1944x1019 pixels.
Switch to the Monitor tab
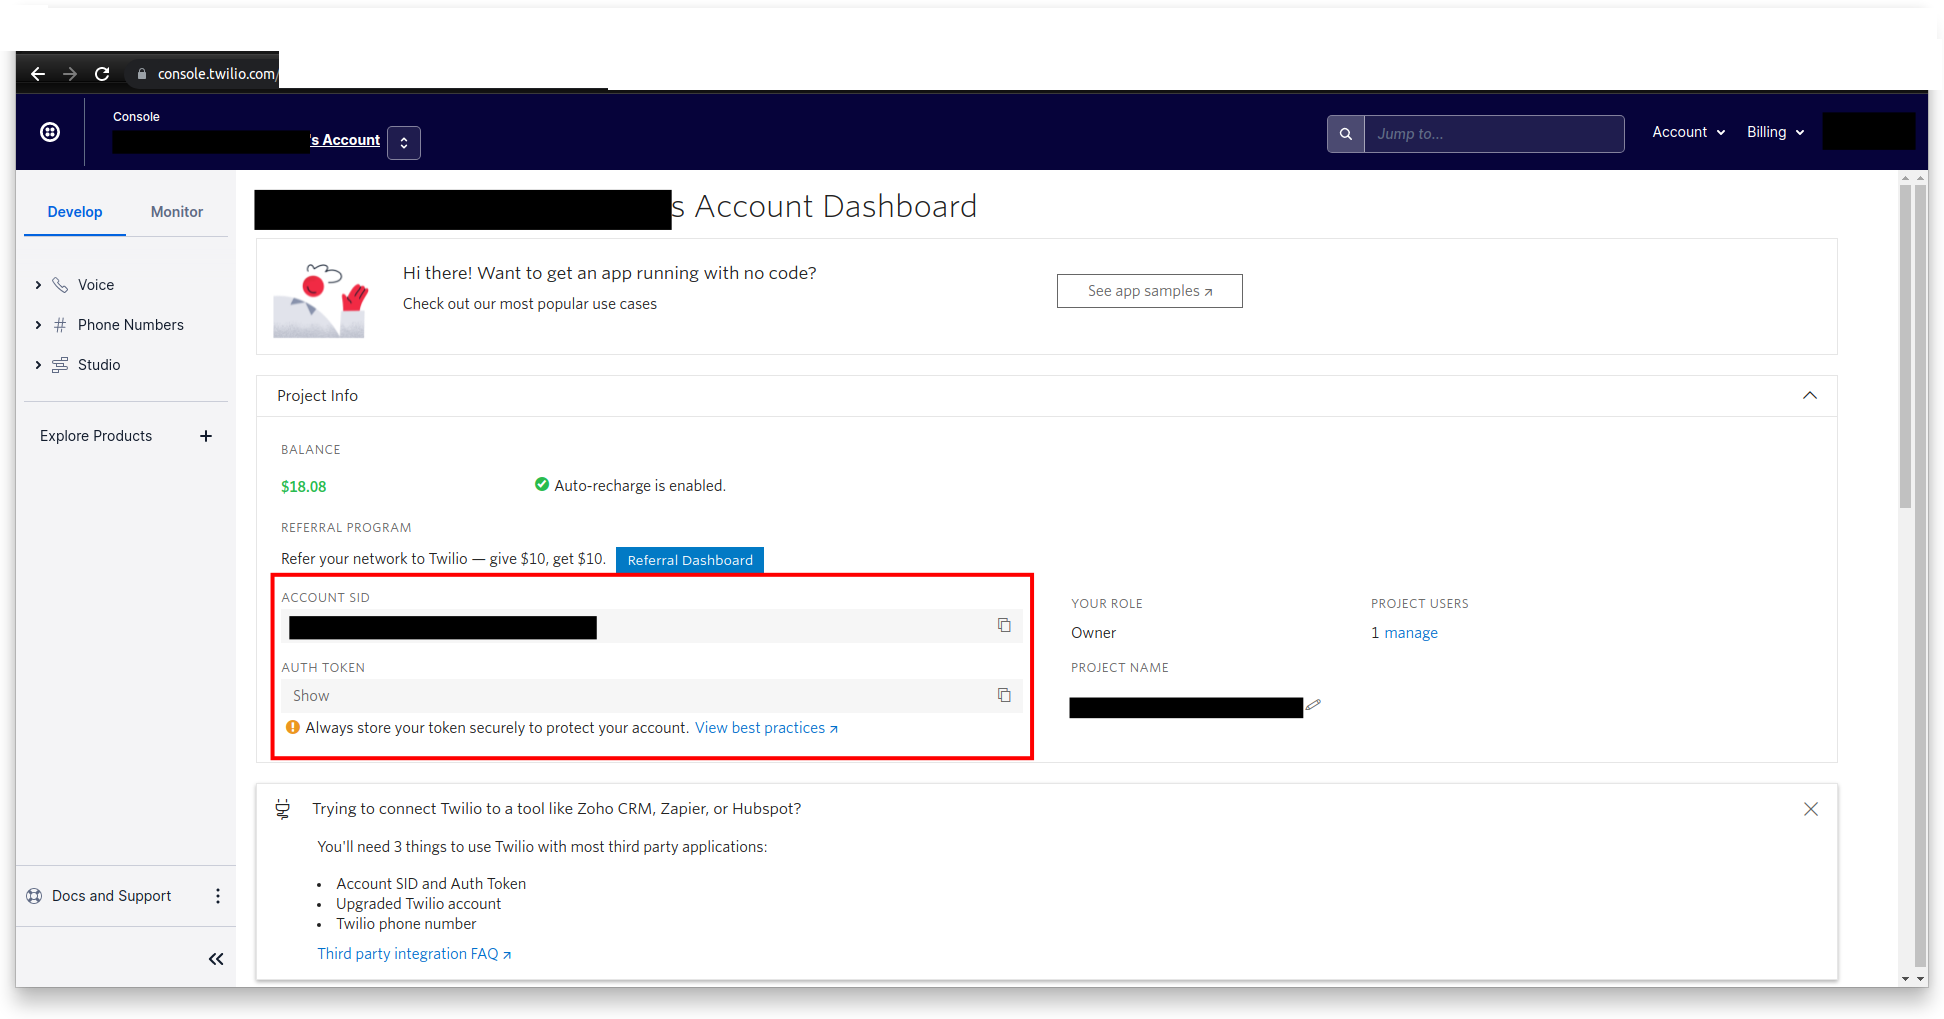tap(176, 212)
